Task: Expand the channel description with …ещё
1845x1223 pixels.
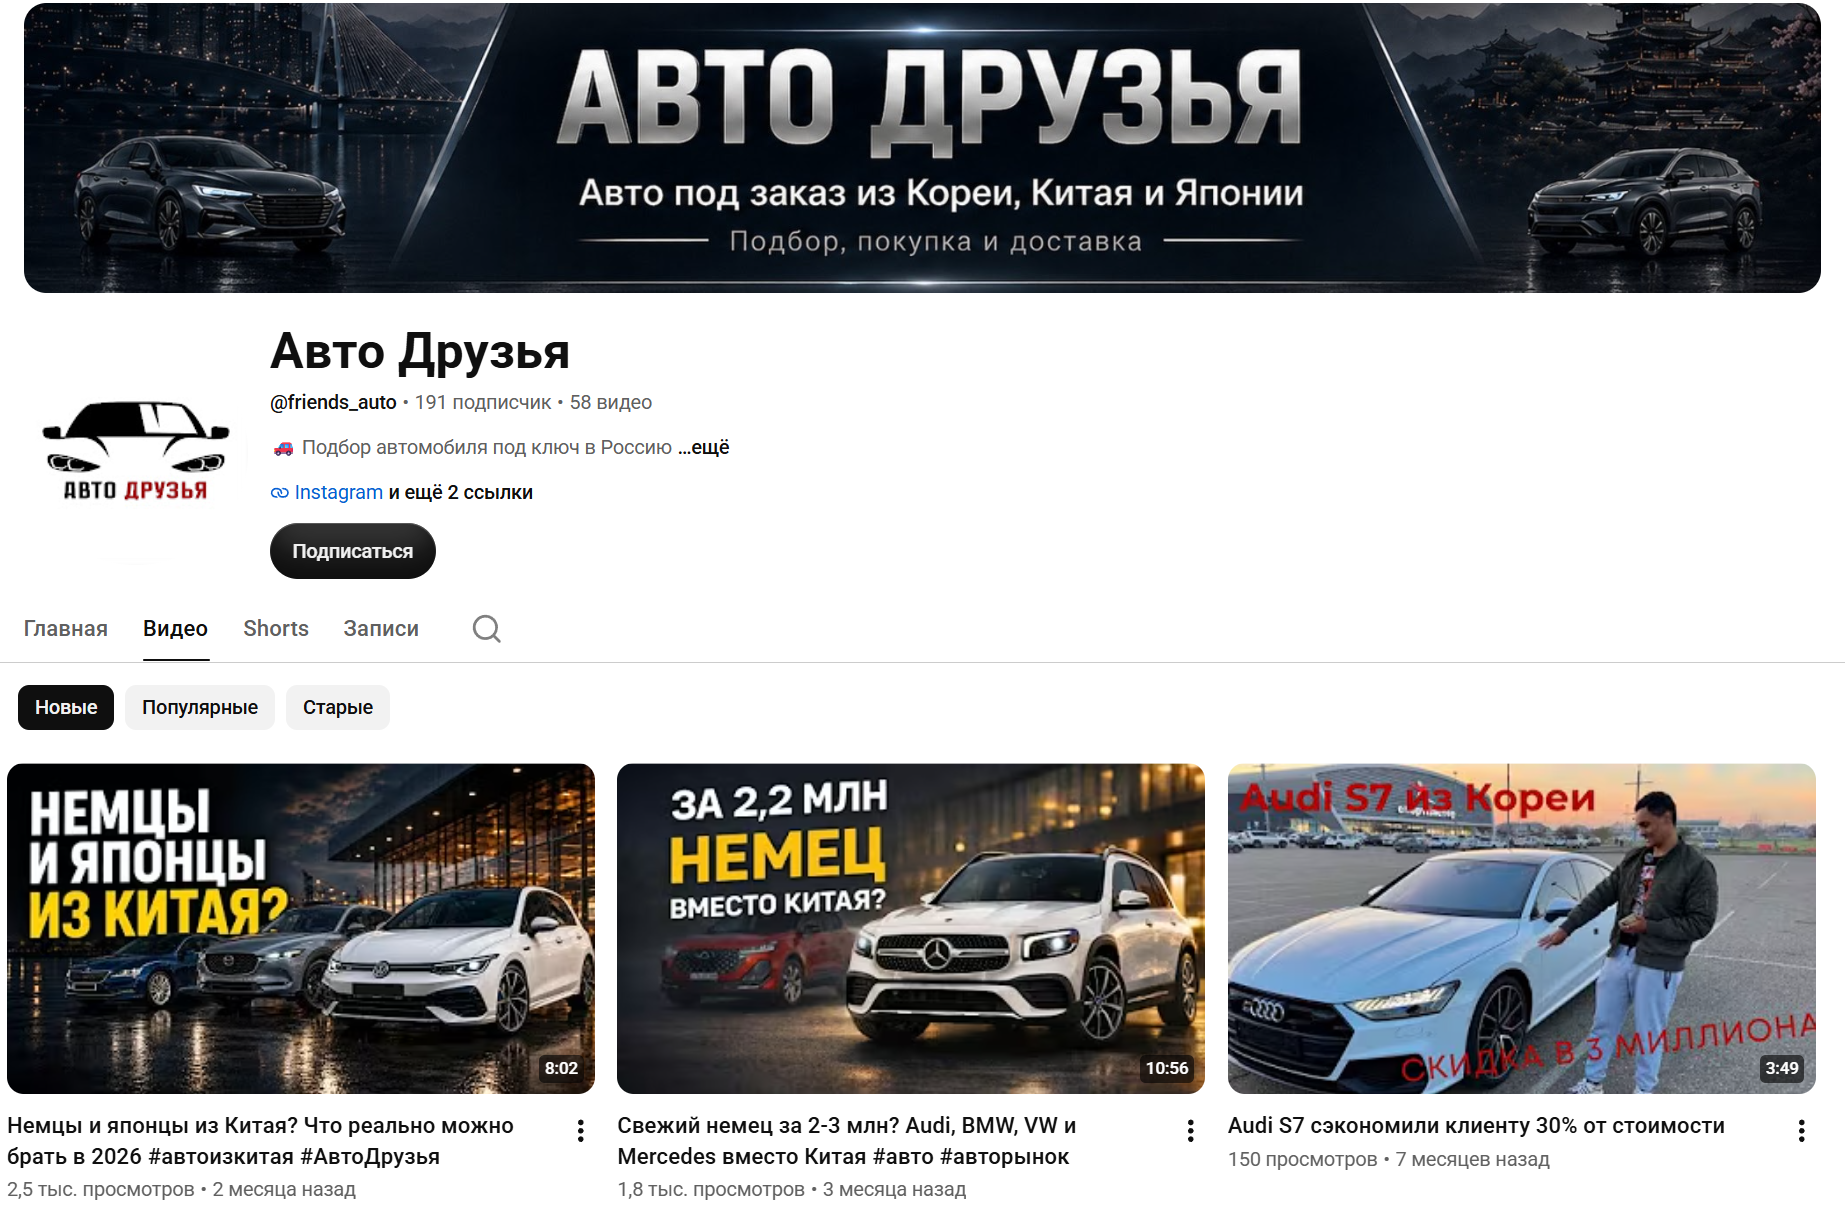Action: [704, 447]
